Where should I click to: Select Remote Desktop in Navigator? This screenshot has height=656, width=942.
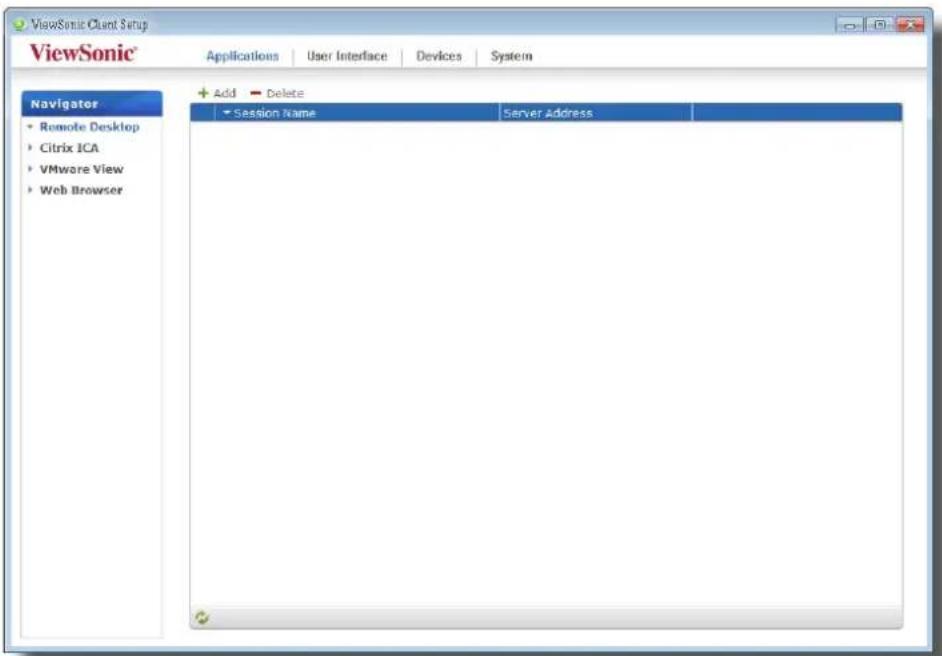click(90, 127)
